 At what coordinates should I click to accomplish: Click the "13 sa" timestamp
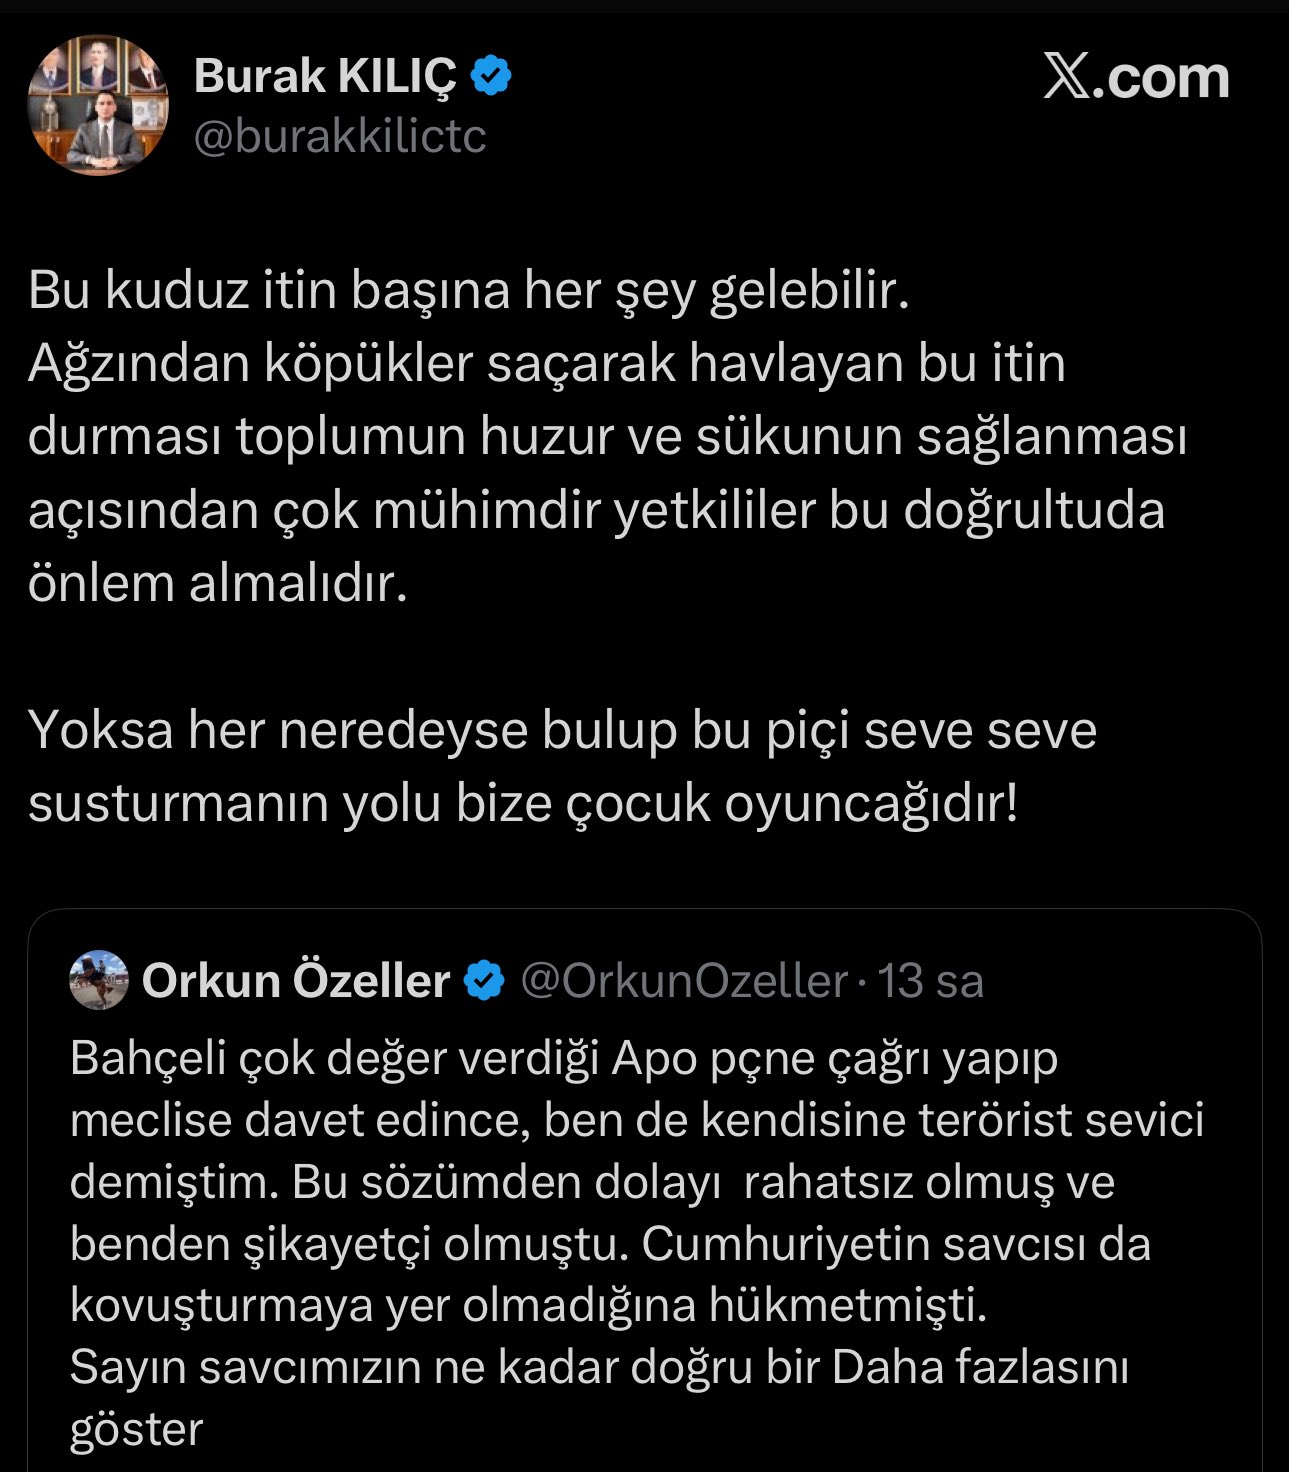931,981
